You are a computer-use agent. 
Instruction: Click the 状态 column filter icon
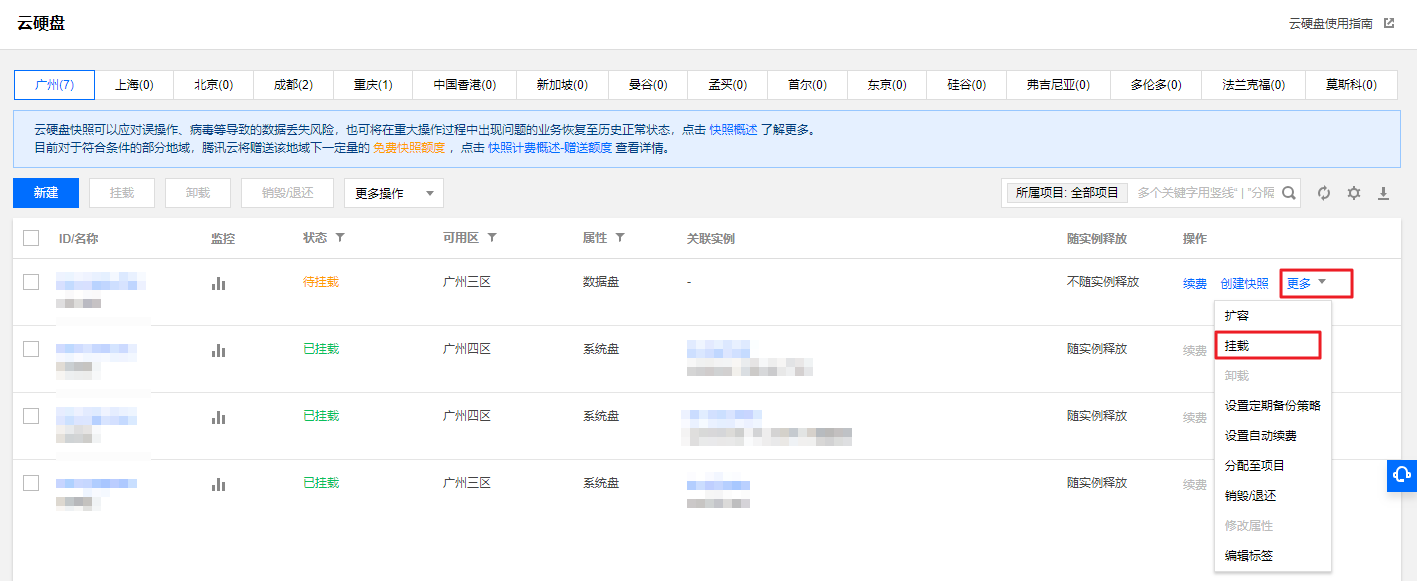click(x=340, y=238)
